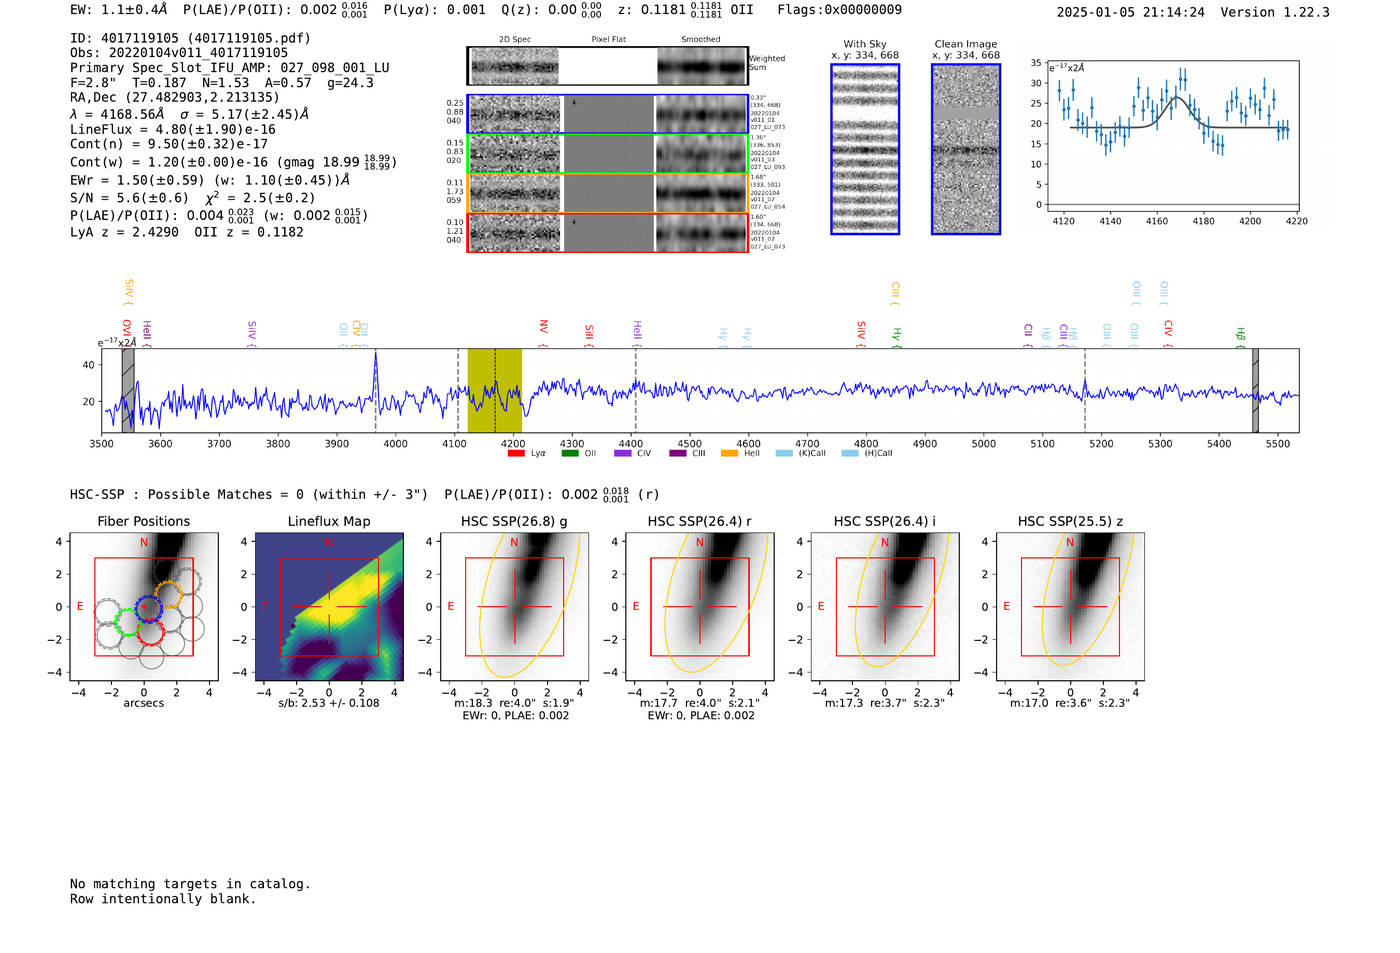The height and width of the screenshot is (953, 1400).
Task: Click the EW: 1.1±0.4Å header value
Action: point(118,10)
